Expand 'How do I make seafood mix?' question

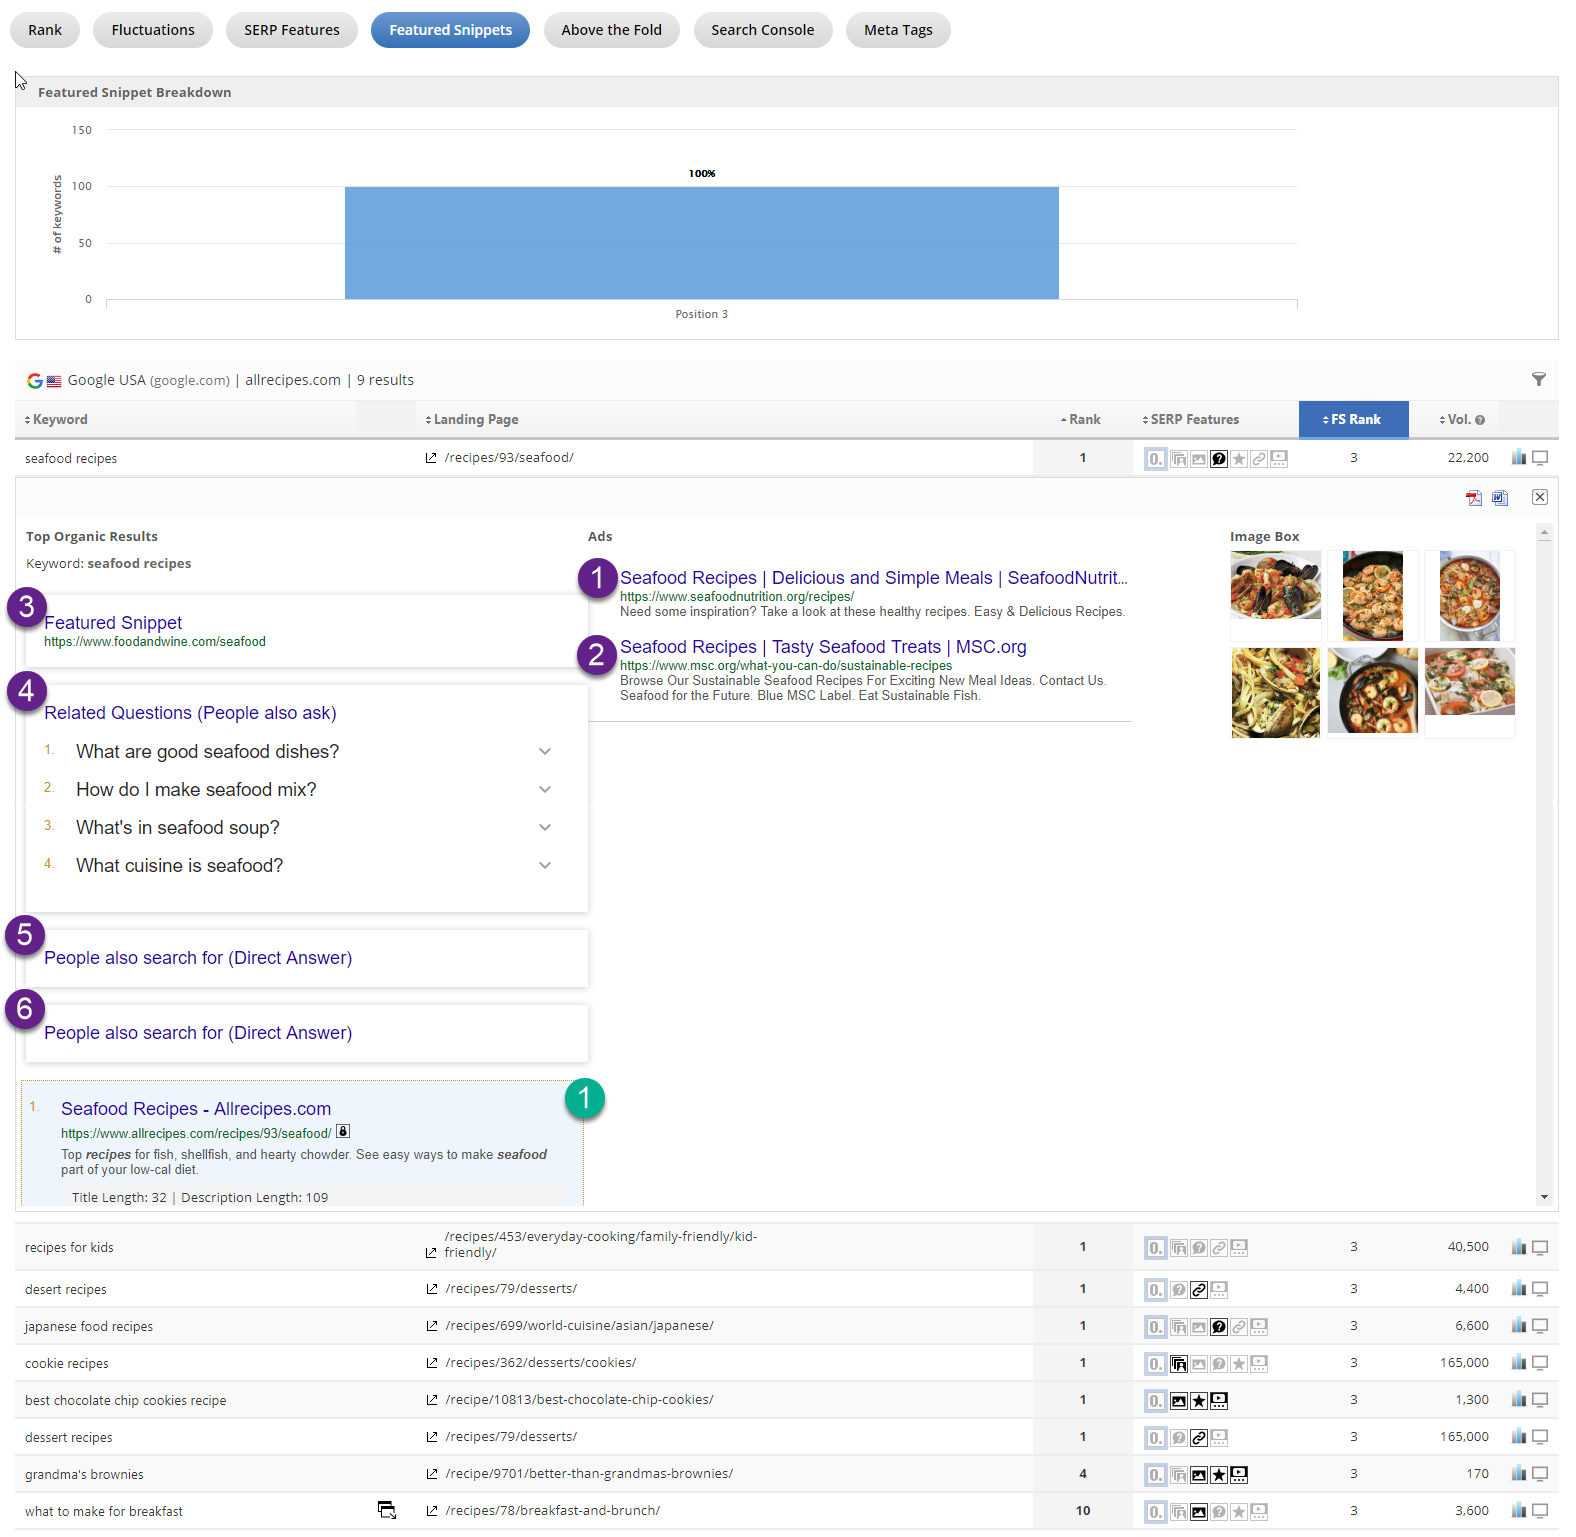tap(545, 789)
